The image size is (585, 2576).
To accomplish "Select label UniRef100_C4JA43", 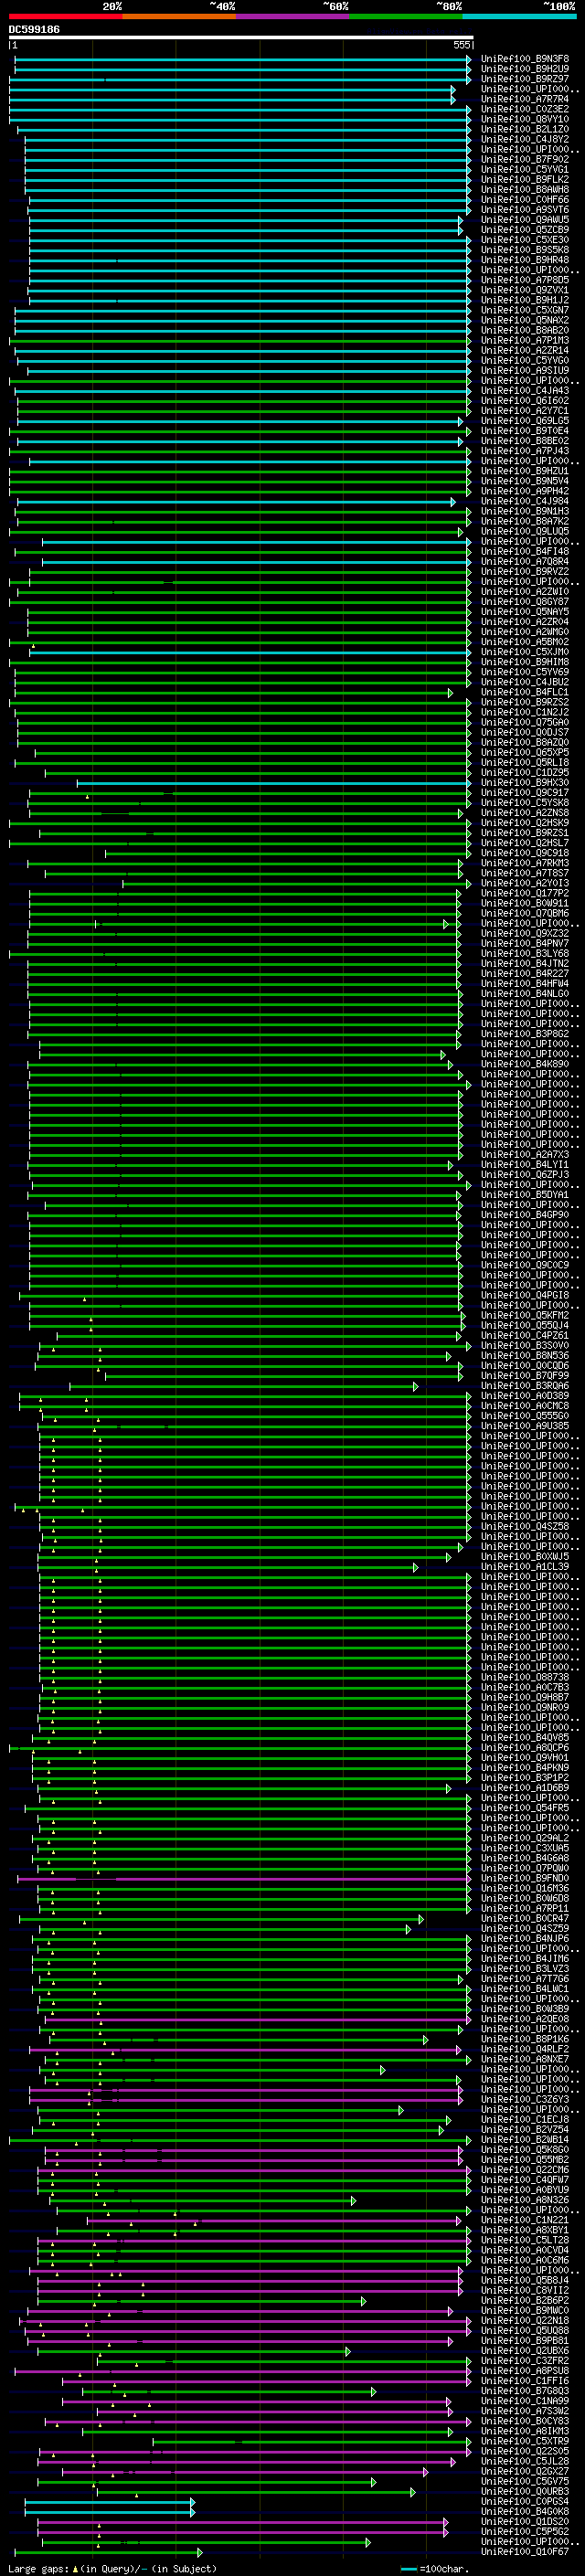I will coord(525,391).
